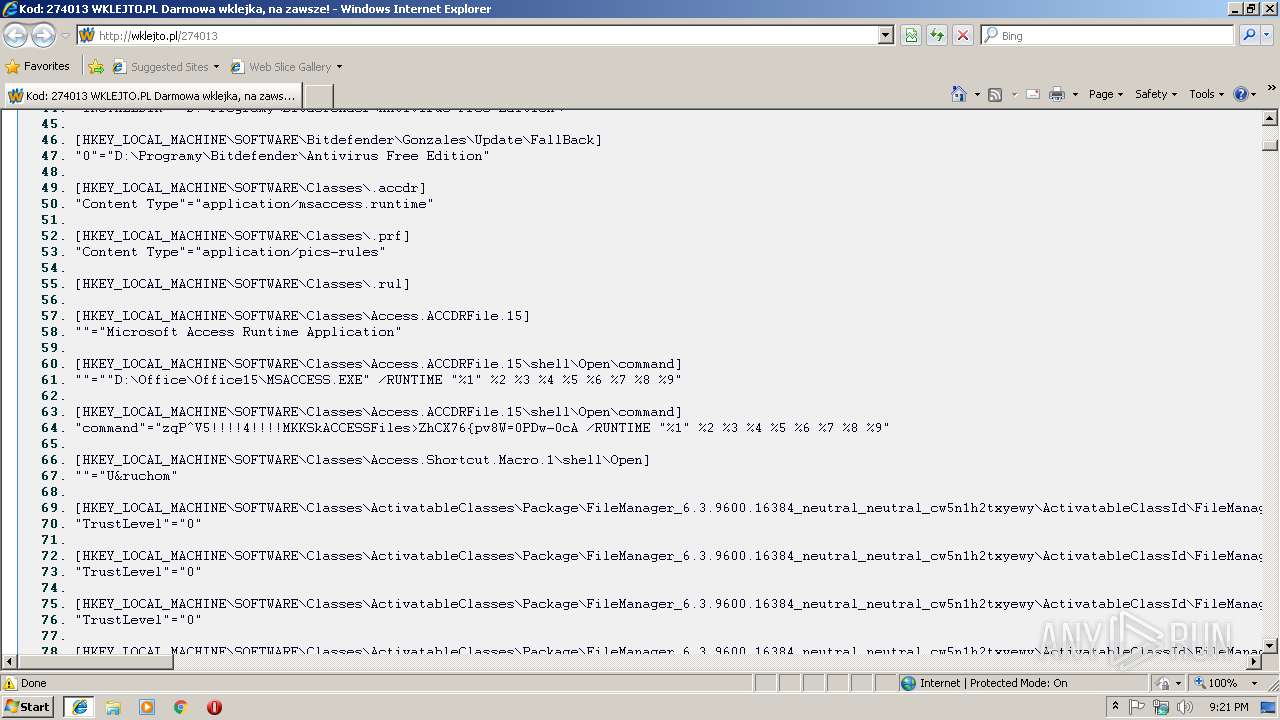Viewport: 1280px width, 720px height.
Task: Click line 53 application/pics-rules text
Action: [x=230, y=252]
